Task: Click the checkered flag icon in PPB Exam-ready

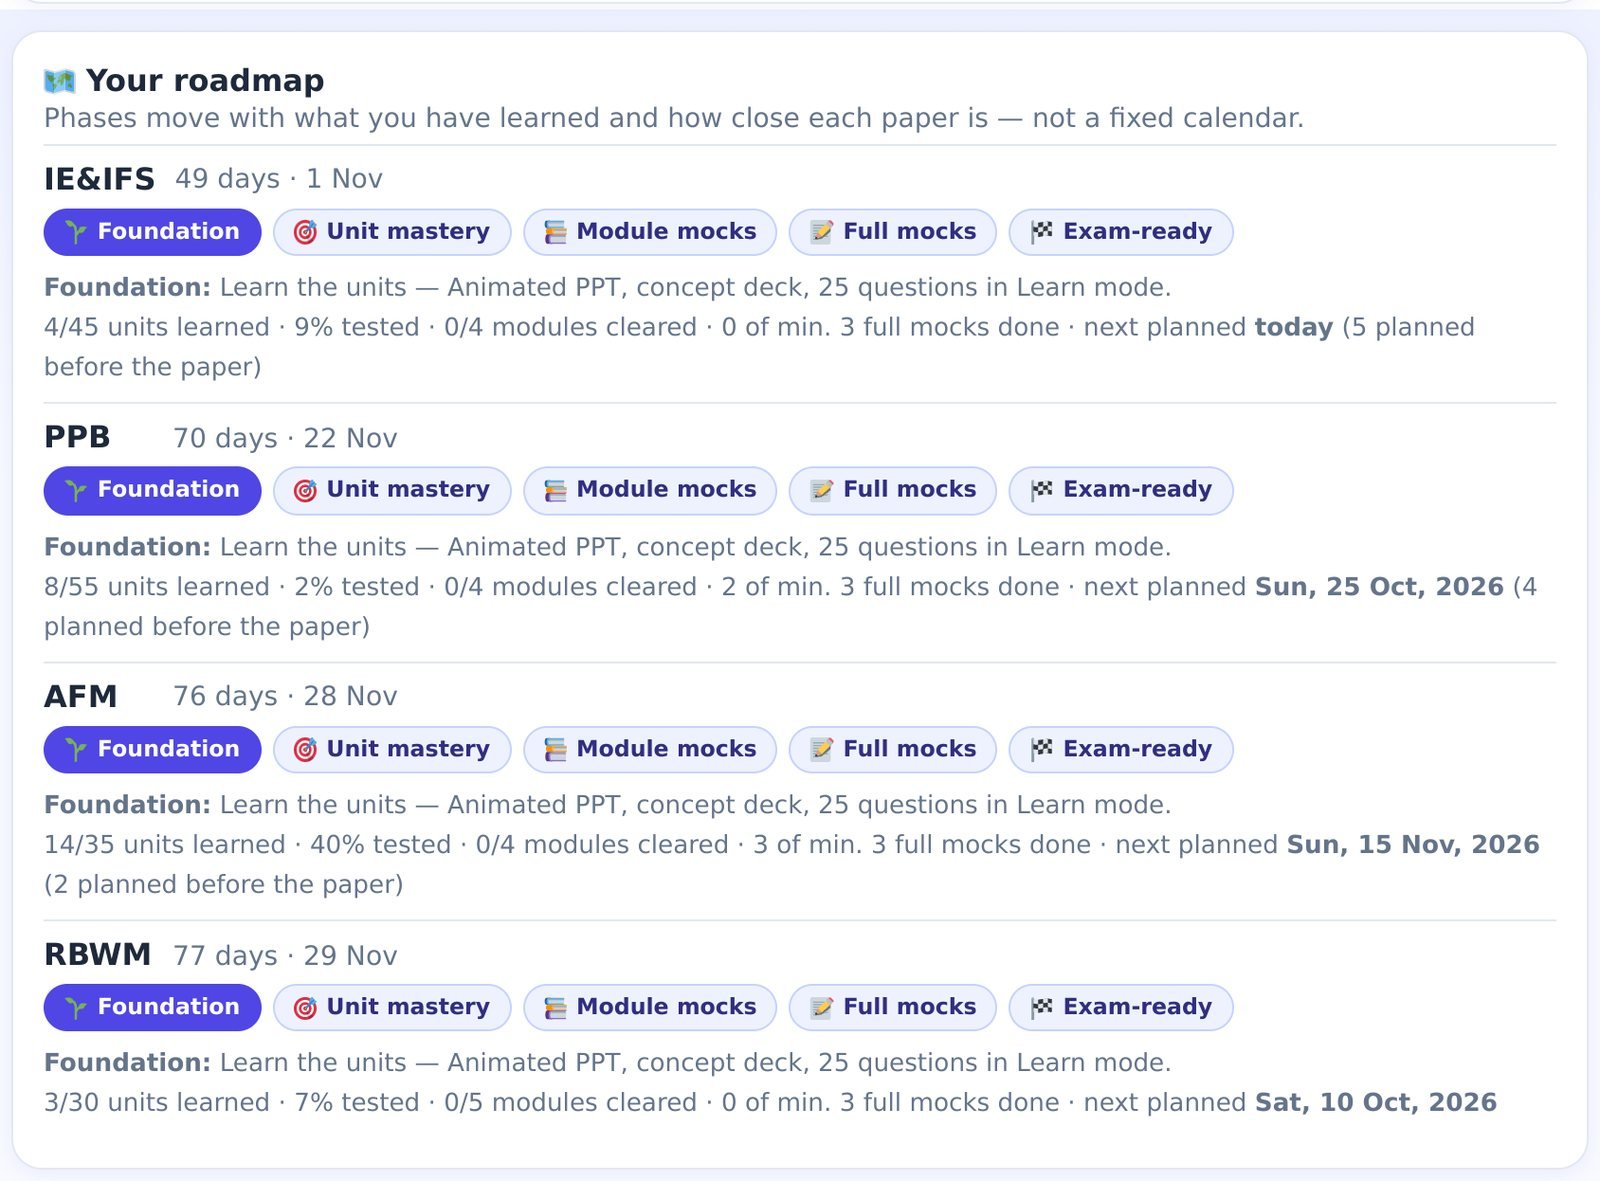Action: (1042, 490)
